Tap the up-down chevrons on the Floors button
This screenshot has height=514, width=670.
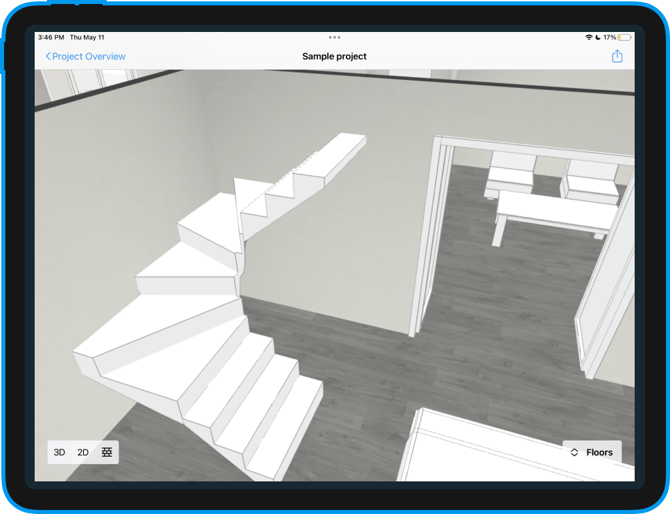575,452
